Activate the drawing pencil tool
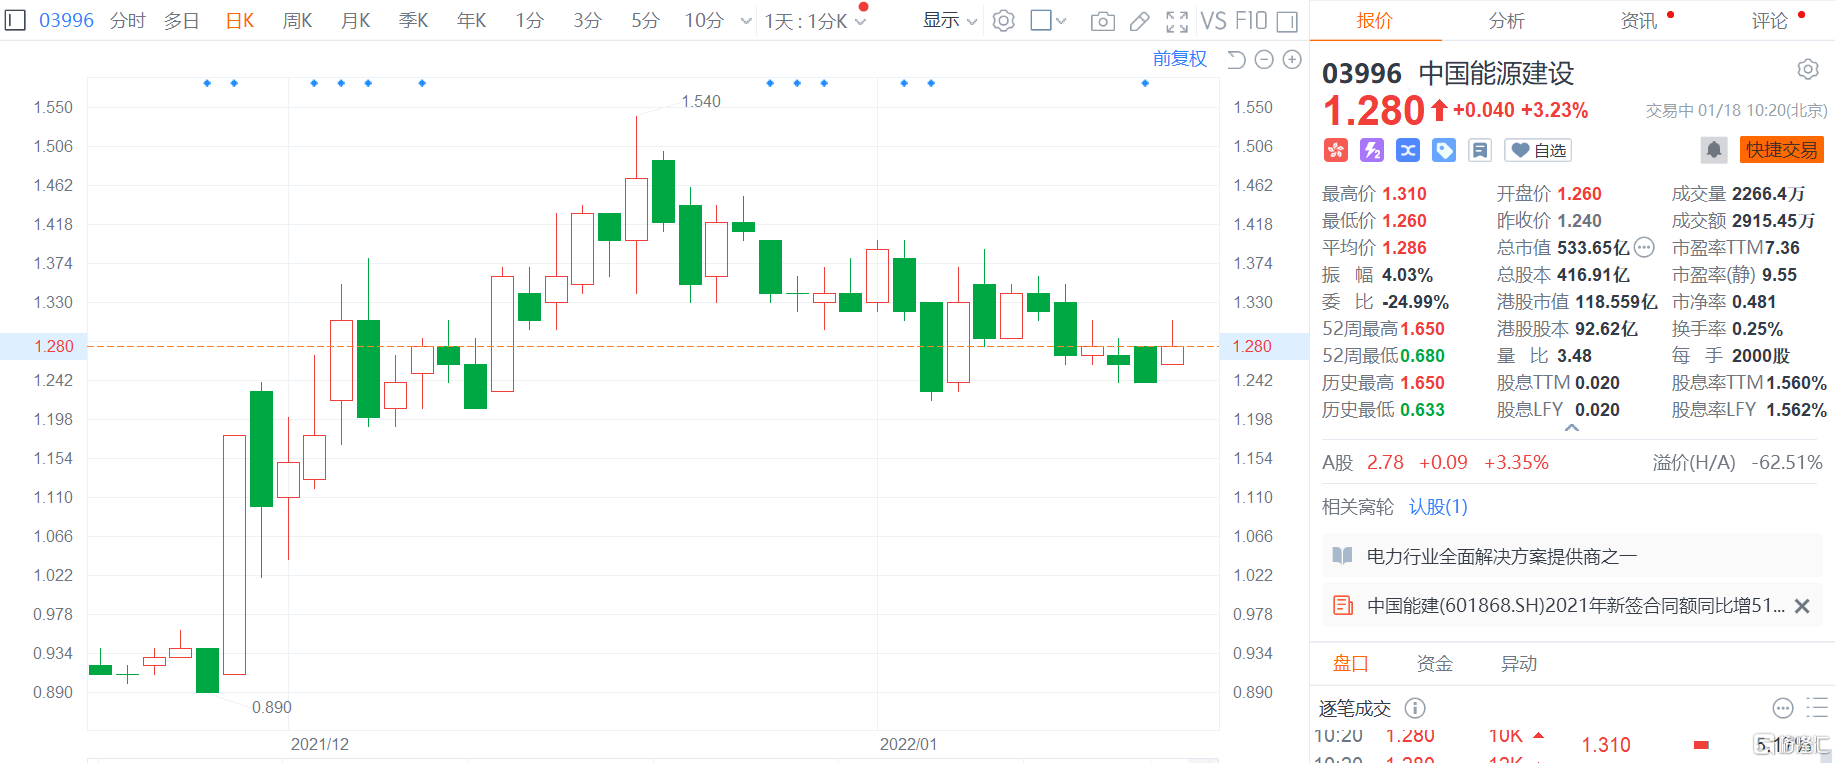Image resolution: width=1836 pixels, height=763 pixels. (x=1139, y=21)
